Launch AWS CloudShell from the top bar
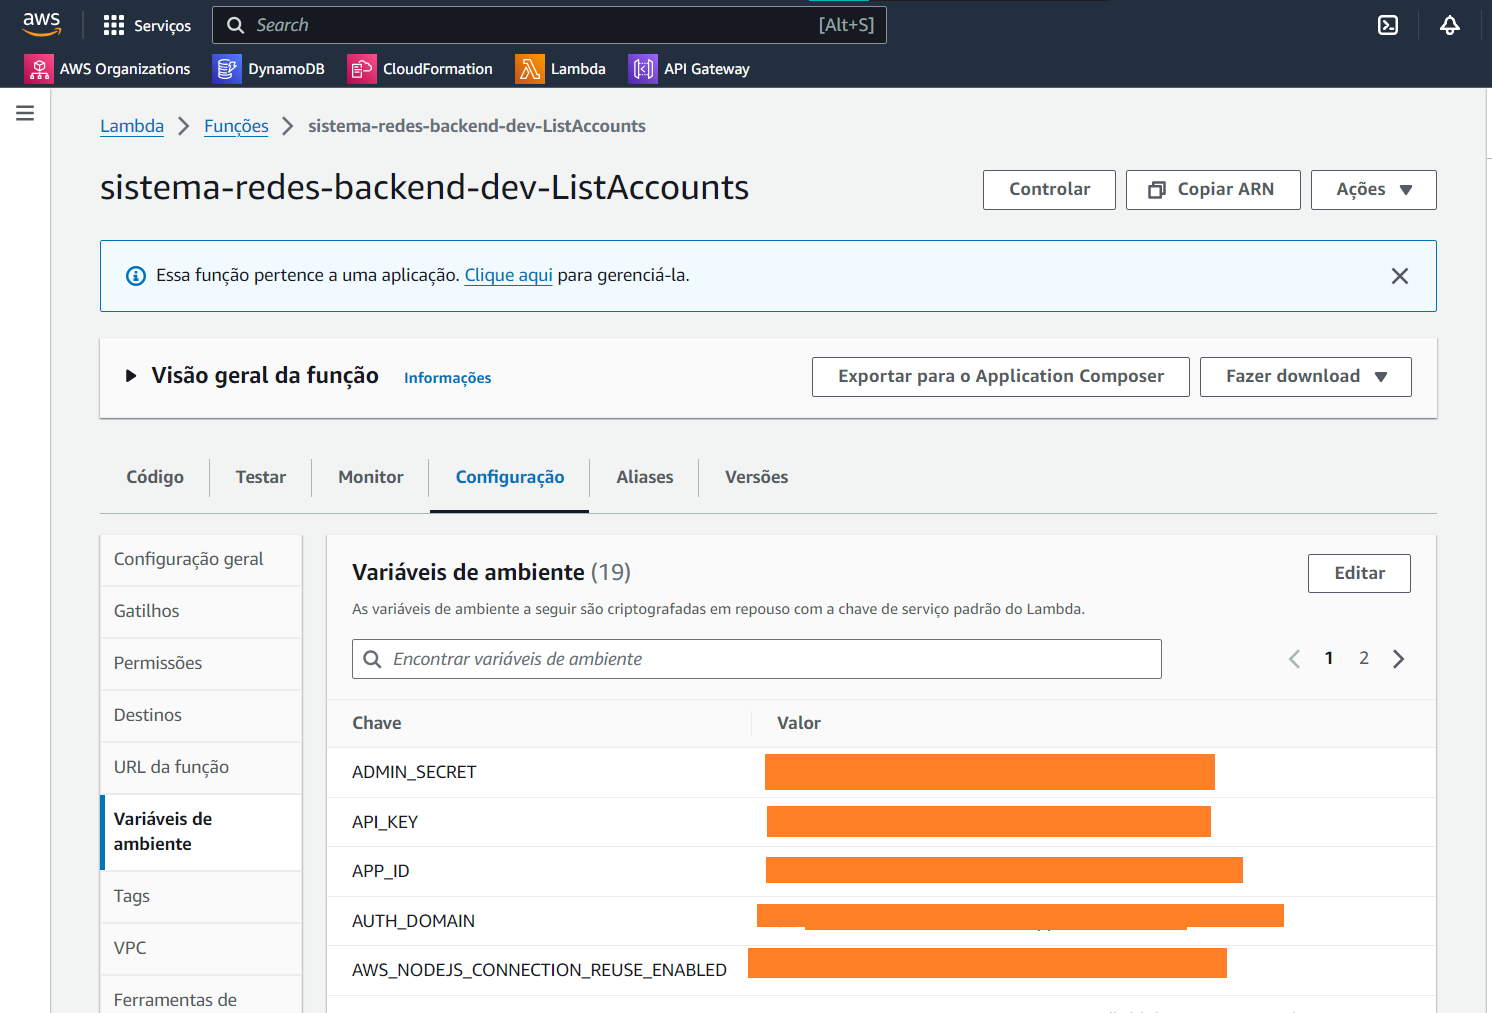1492x1013 pixels. pyautogui.click(x=1387, y=25)
